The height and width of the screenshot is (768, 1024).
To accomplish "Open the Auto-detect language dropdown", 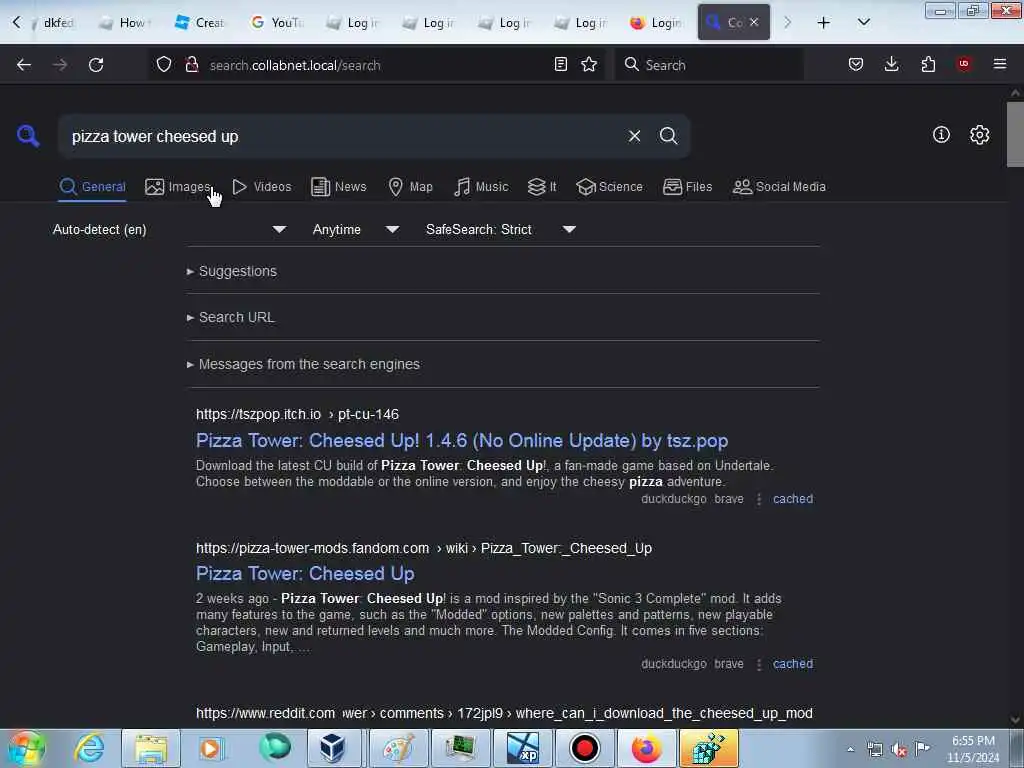I will click(x=169, y=229).
